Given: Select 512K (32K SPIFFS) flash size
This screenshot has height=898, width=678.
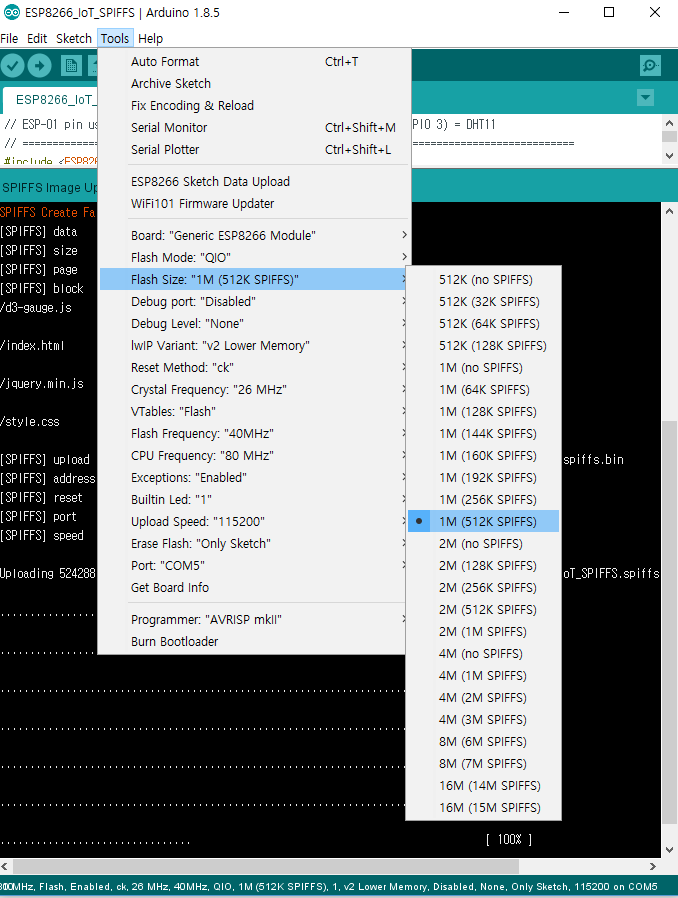Looking at the screenshot, I should click(x=483, y=302).
